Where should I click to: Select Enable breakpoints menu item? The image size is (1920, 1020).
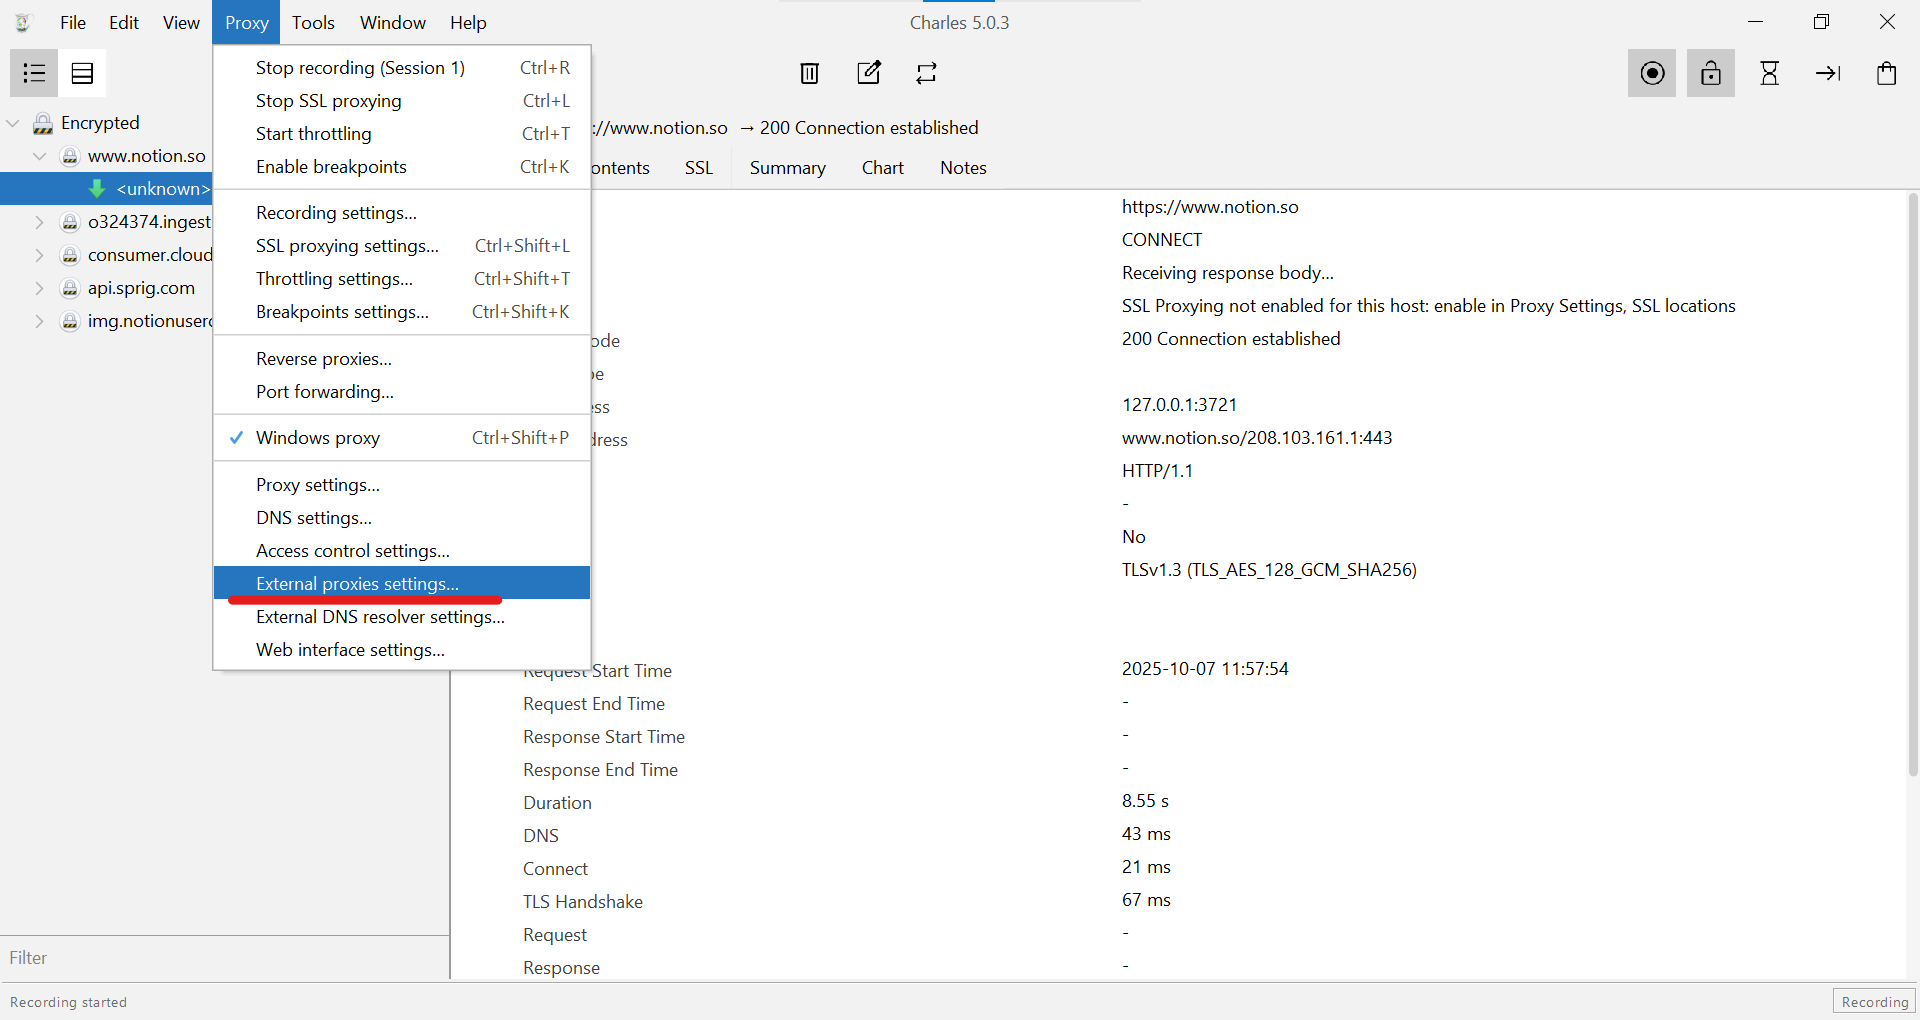pyautogui.click(x=331, y=167)
